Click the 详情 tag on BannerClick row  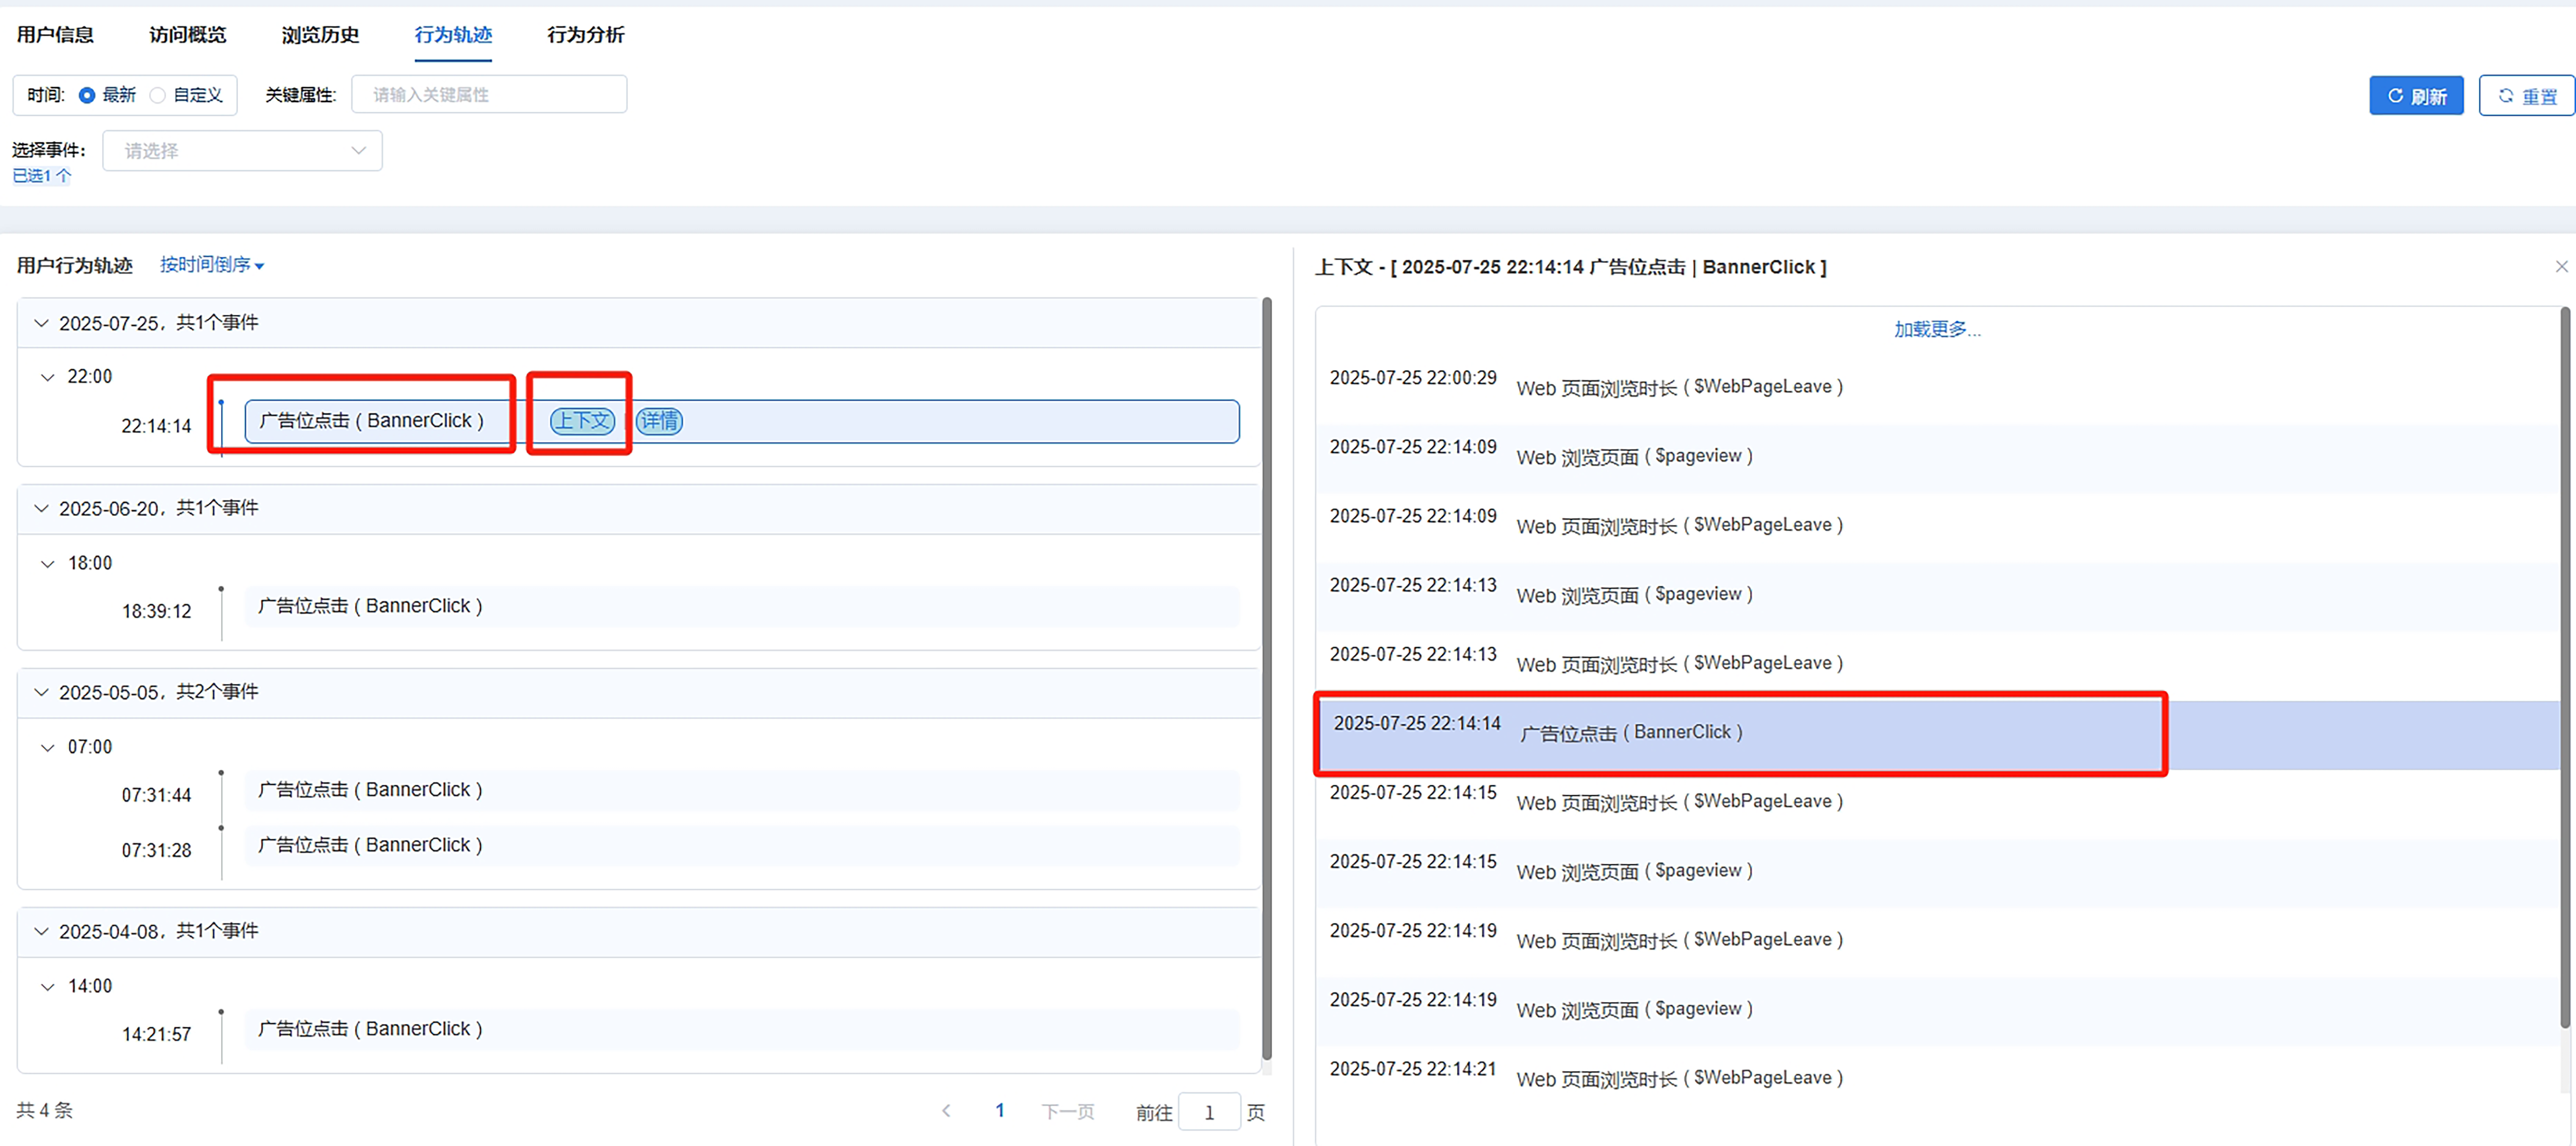tap(659, 421)
